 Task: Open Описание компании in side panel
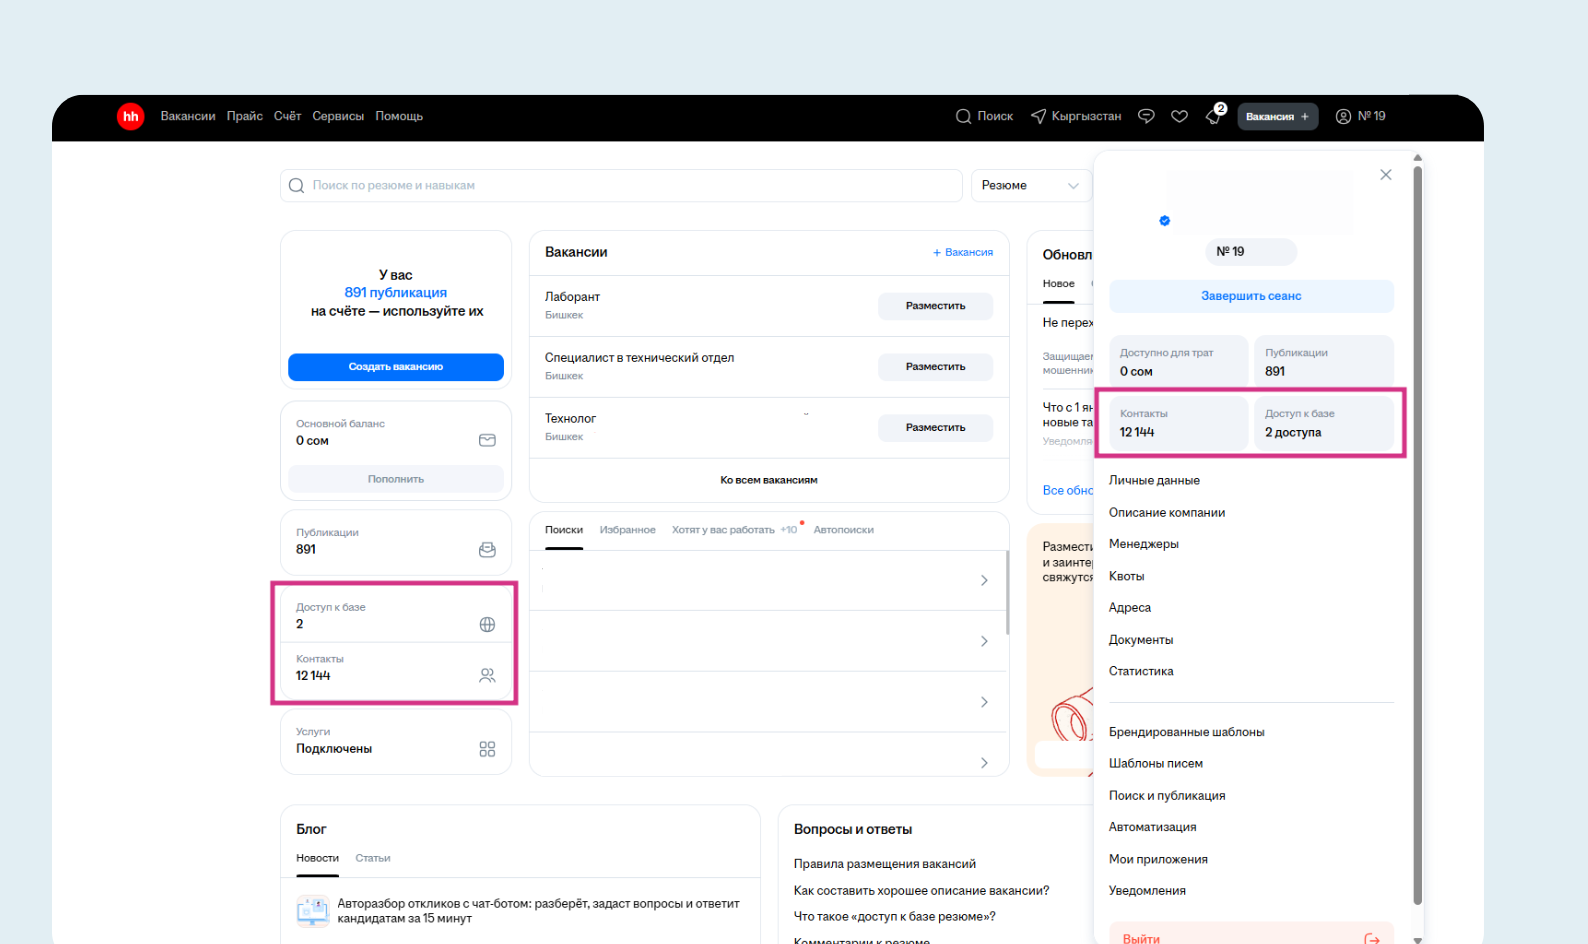pos(1167,512)
